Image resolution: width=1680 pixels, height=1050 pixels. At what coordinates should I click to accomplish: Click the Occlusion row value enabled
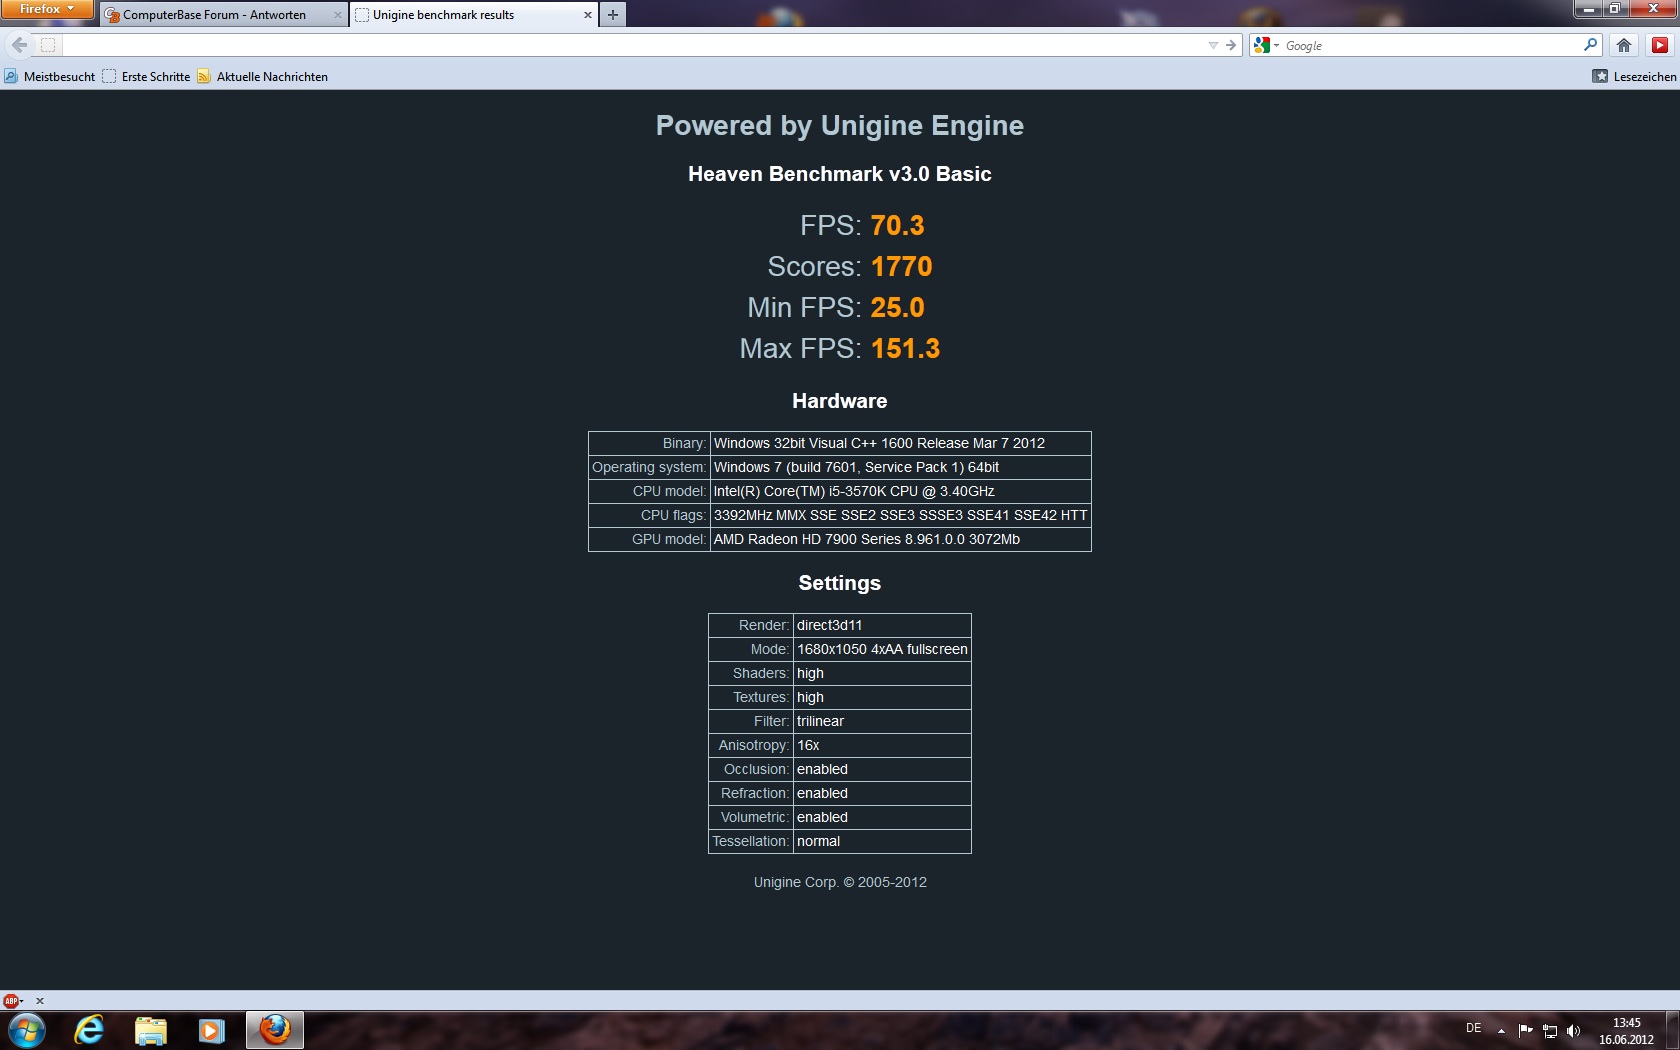tap(822, 769)
